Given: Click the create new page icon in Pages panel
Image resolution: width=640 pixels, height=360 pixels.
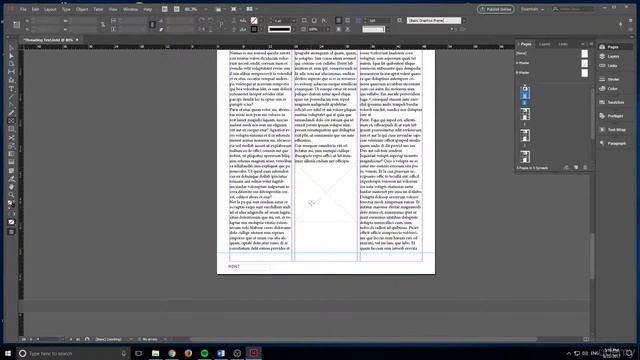Looking at the screenshot, I should click(576, 167).
